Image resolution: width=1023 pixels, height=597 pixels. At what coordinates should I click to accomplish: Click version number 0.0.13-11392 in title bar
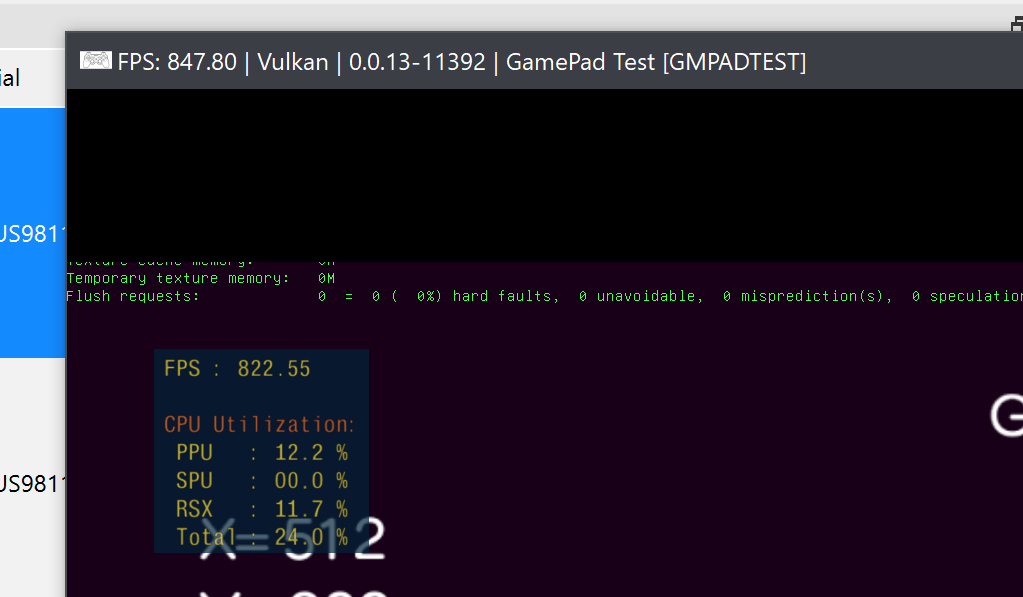(x=417, y=62)
